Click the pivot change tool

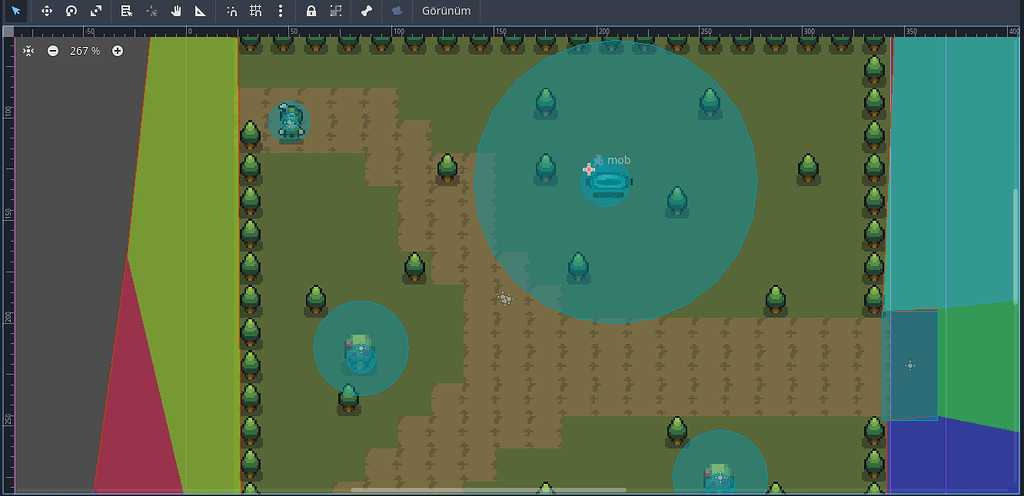[x=152, y=11]
